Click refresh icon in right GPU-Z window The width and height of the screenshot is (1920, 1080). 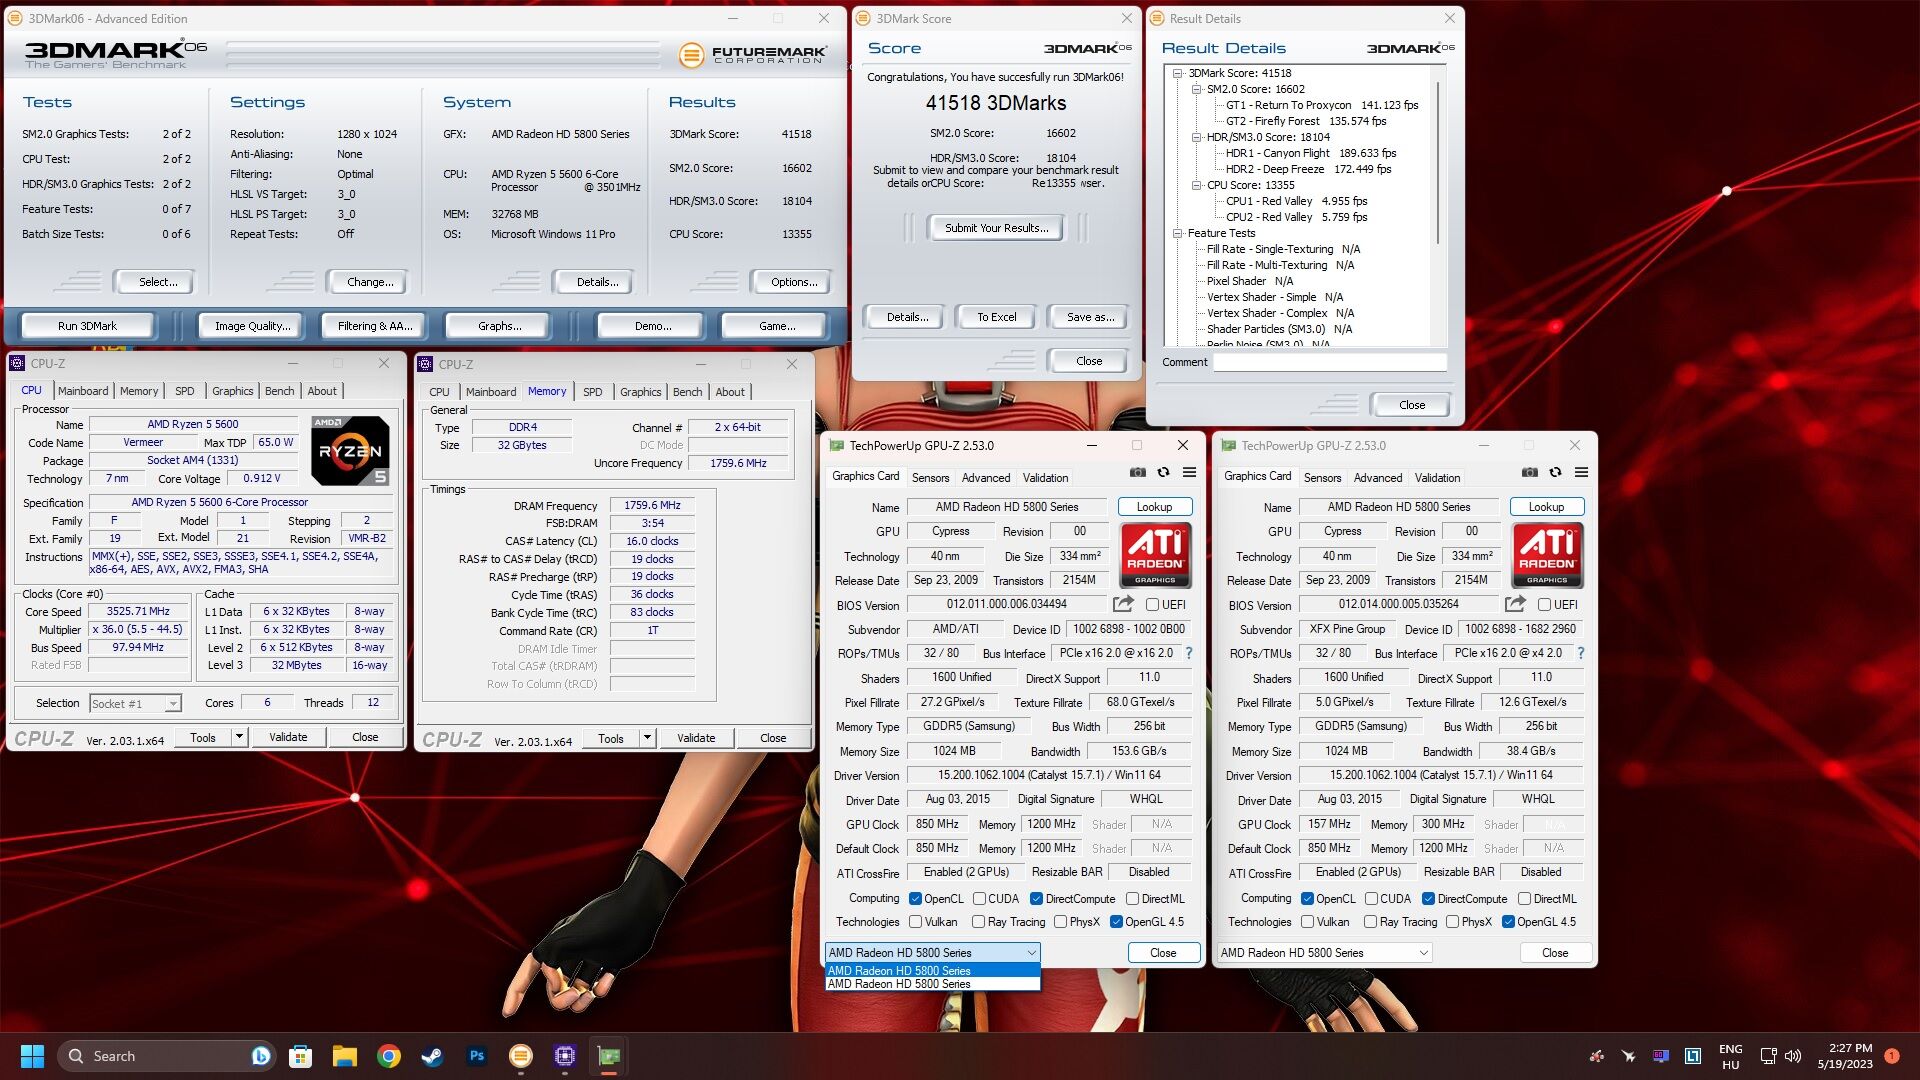point(1555,473)
